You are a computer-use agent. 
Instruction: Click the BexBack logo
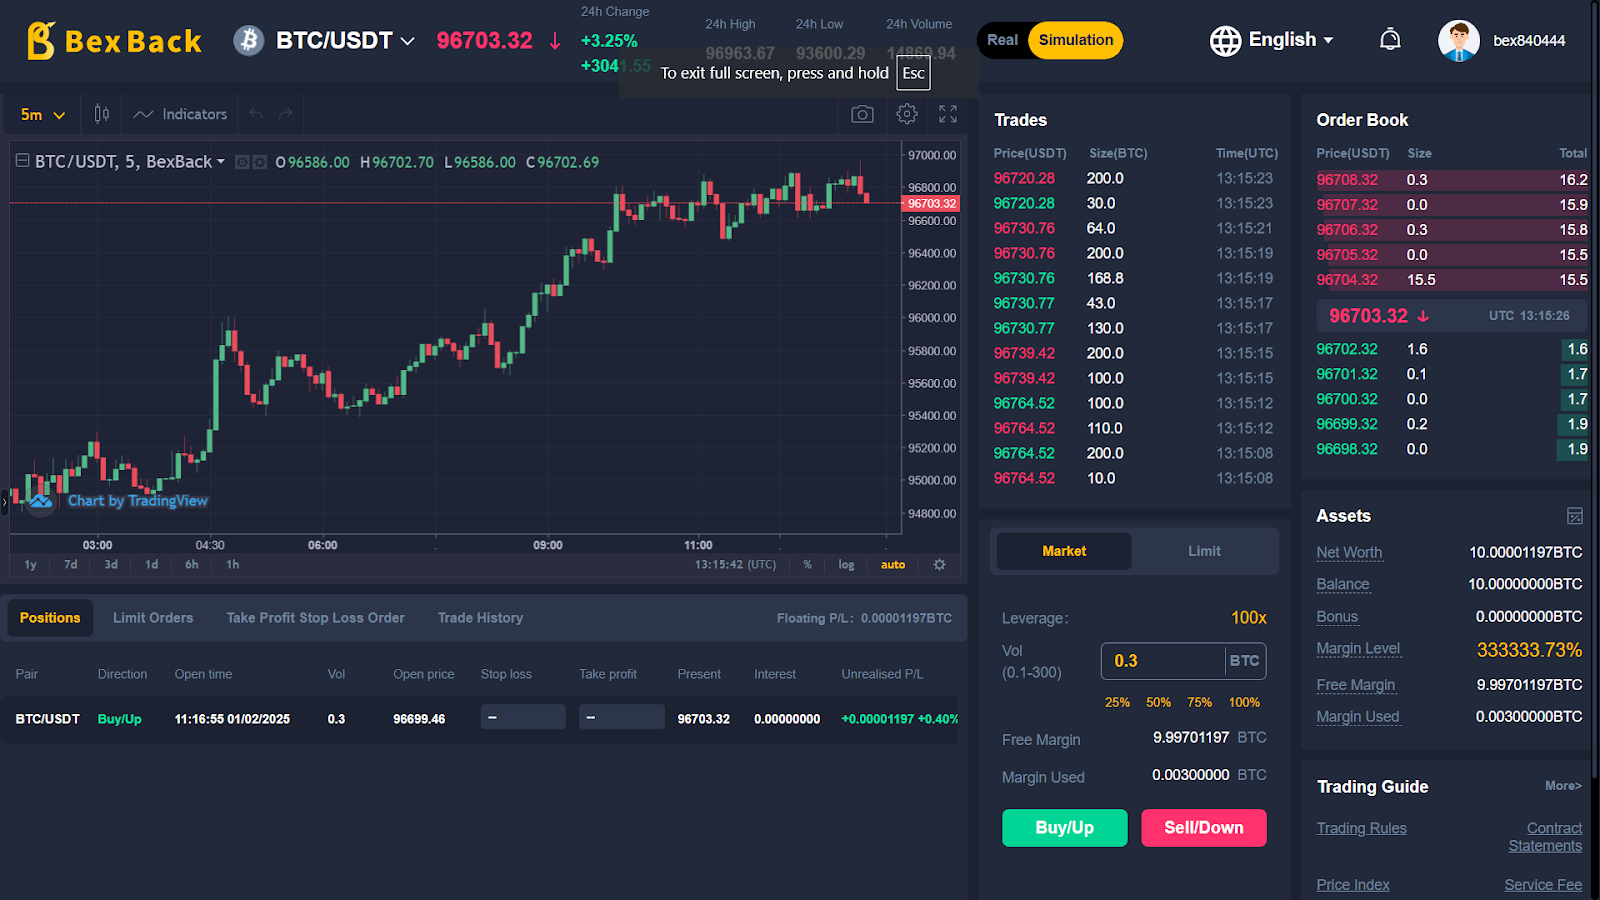114,41
